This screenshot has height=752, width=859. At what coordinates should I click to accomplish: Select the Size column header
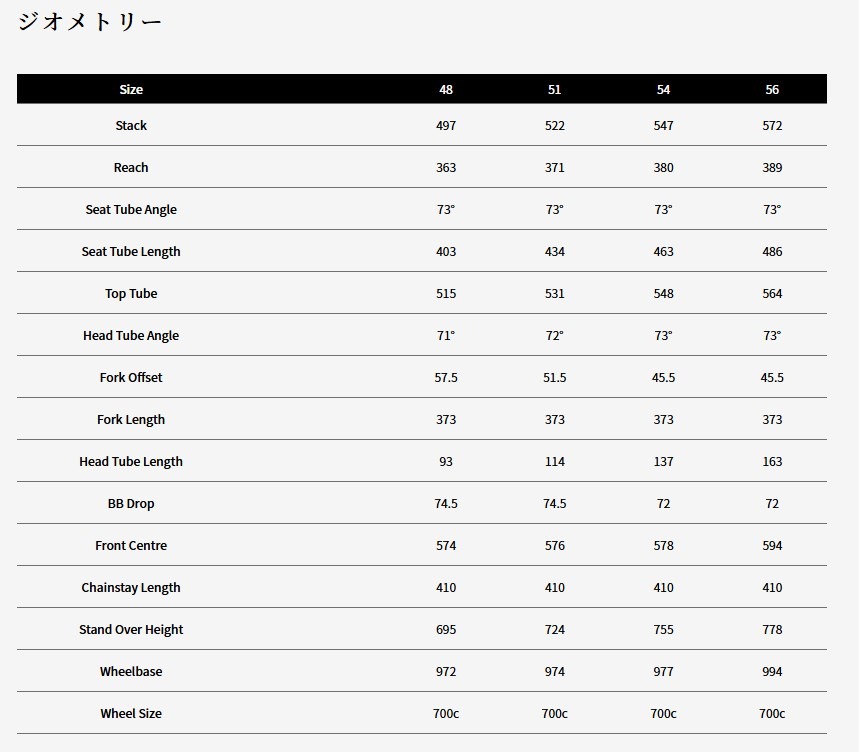pos(131,89)
